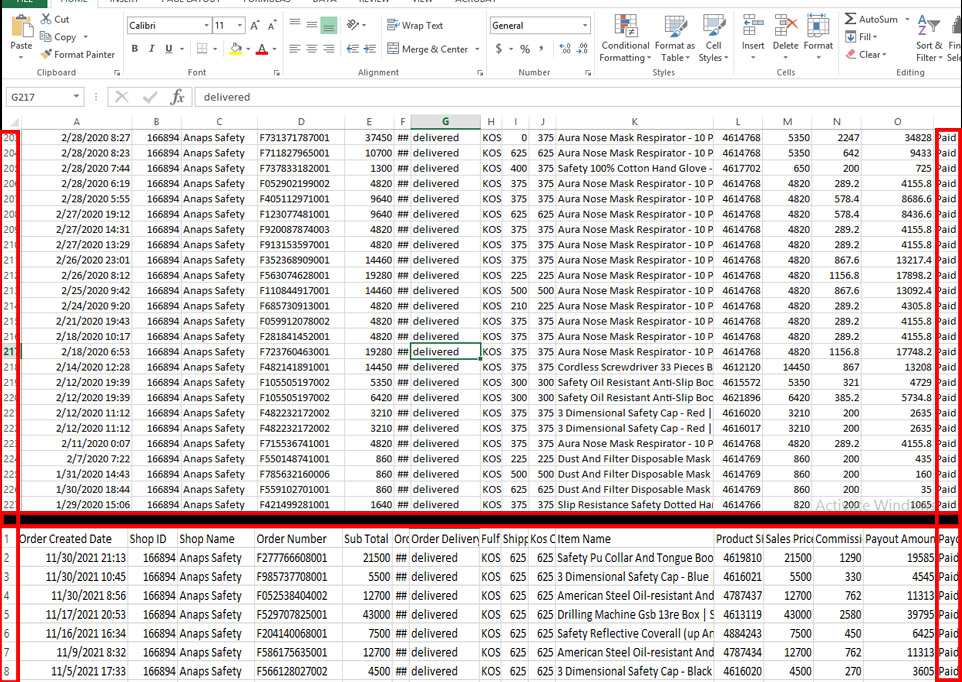Open the Calibri font name dropdown
The width and height of the screenshot is (962, 682).
click(x=207, y=26)
